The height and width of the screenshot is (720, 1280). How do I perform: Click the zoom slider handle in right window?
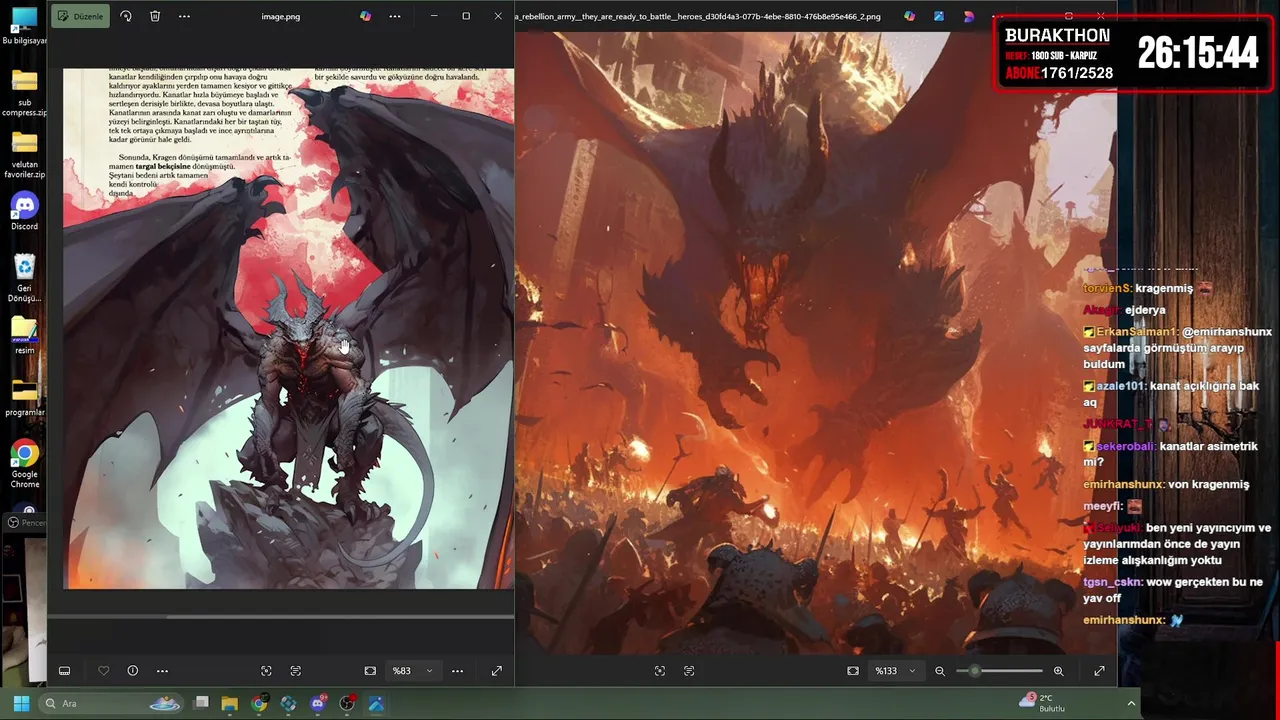coord(975,671)
